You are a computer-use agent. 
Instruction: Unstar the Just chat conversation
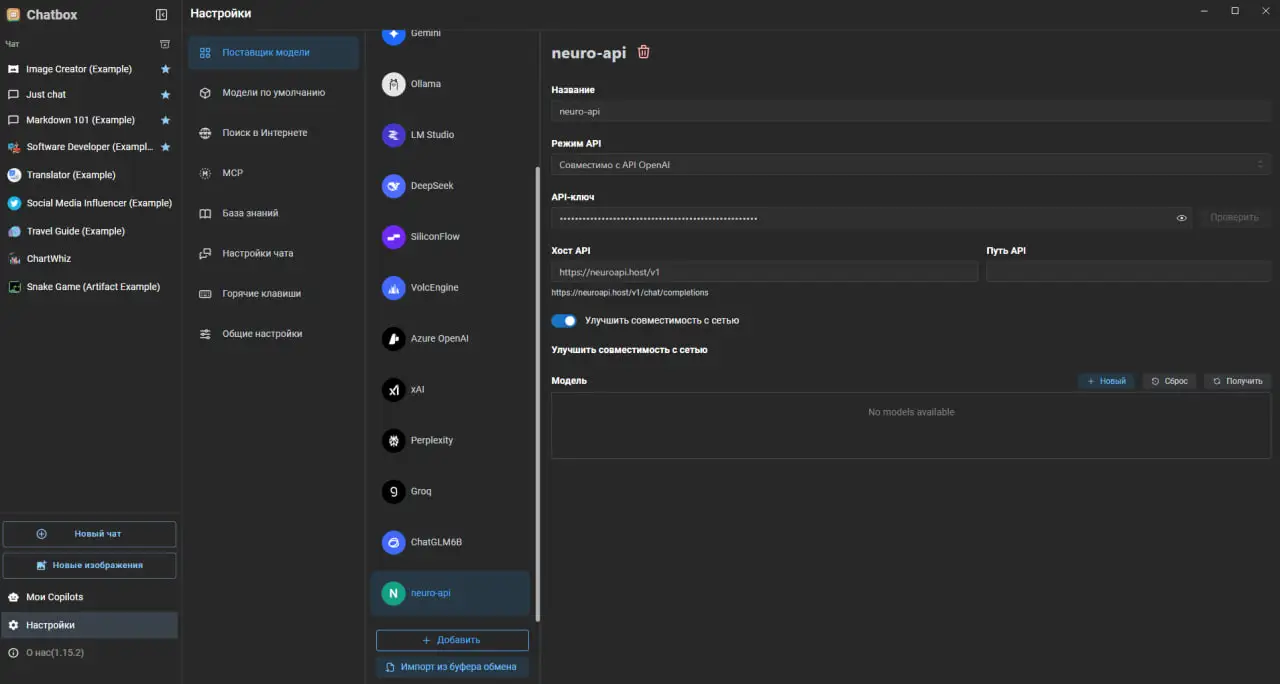pyautogui.click(x=166, y=95)
